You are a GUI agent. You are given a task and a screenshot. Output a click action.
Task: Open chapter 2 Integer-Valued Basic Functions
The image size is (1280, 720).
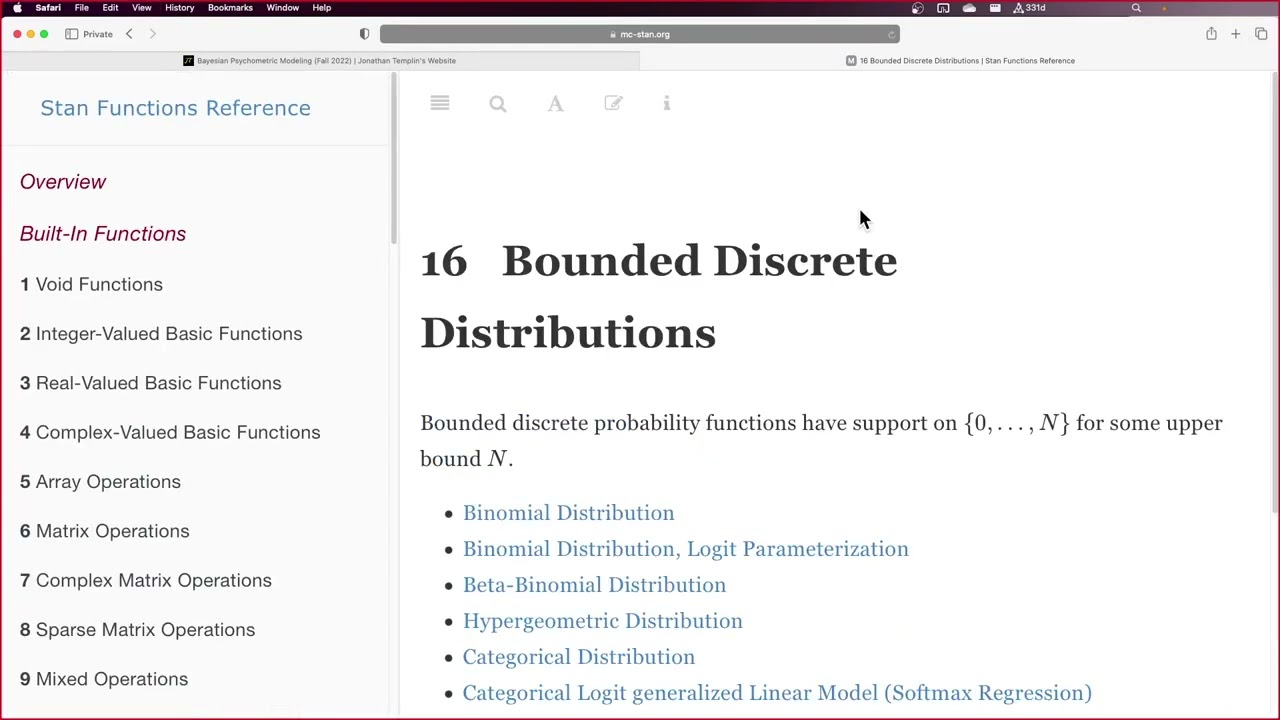[x=161, y=334]
